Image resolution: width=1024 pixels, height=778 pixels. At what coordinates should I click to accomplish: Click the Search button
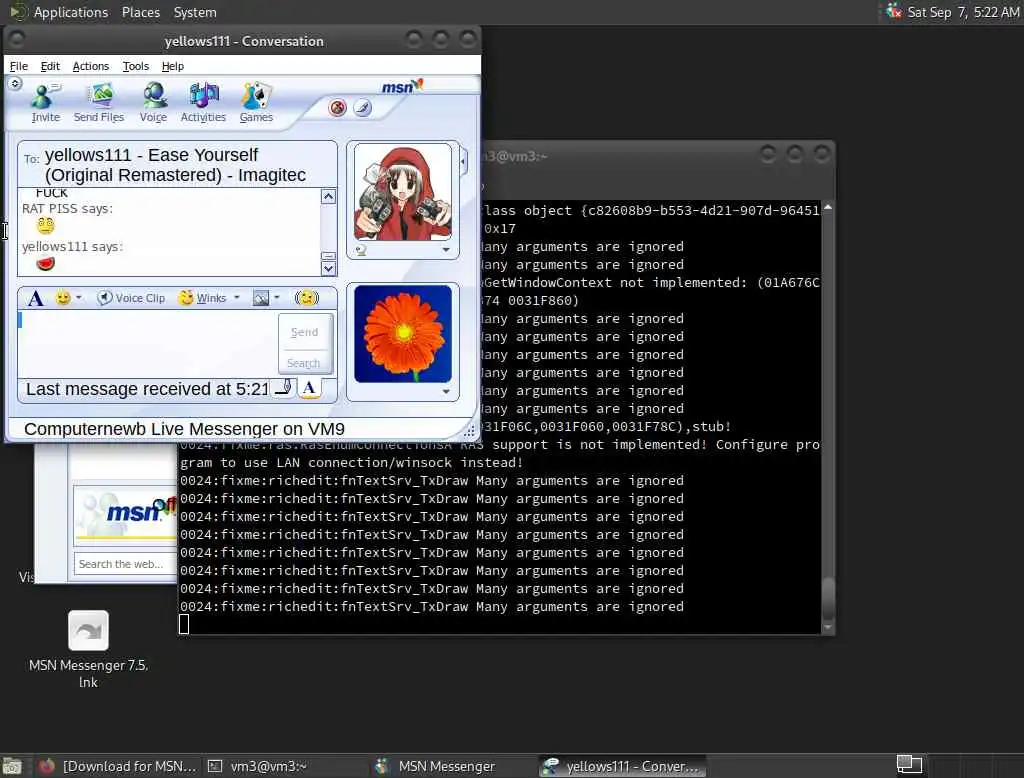coord(304,363)
